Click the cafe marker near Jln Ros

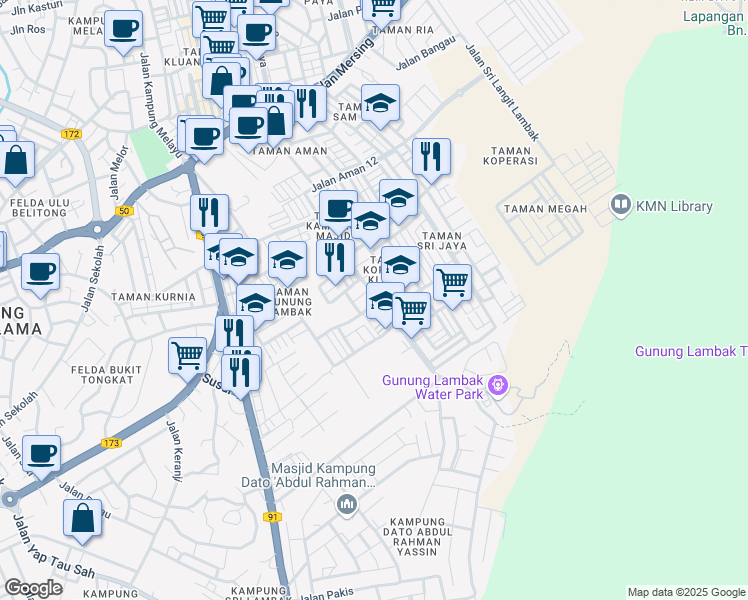(x=123, y=29)
